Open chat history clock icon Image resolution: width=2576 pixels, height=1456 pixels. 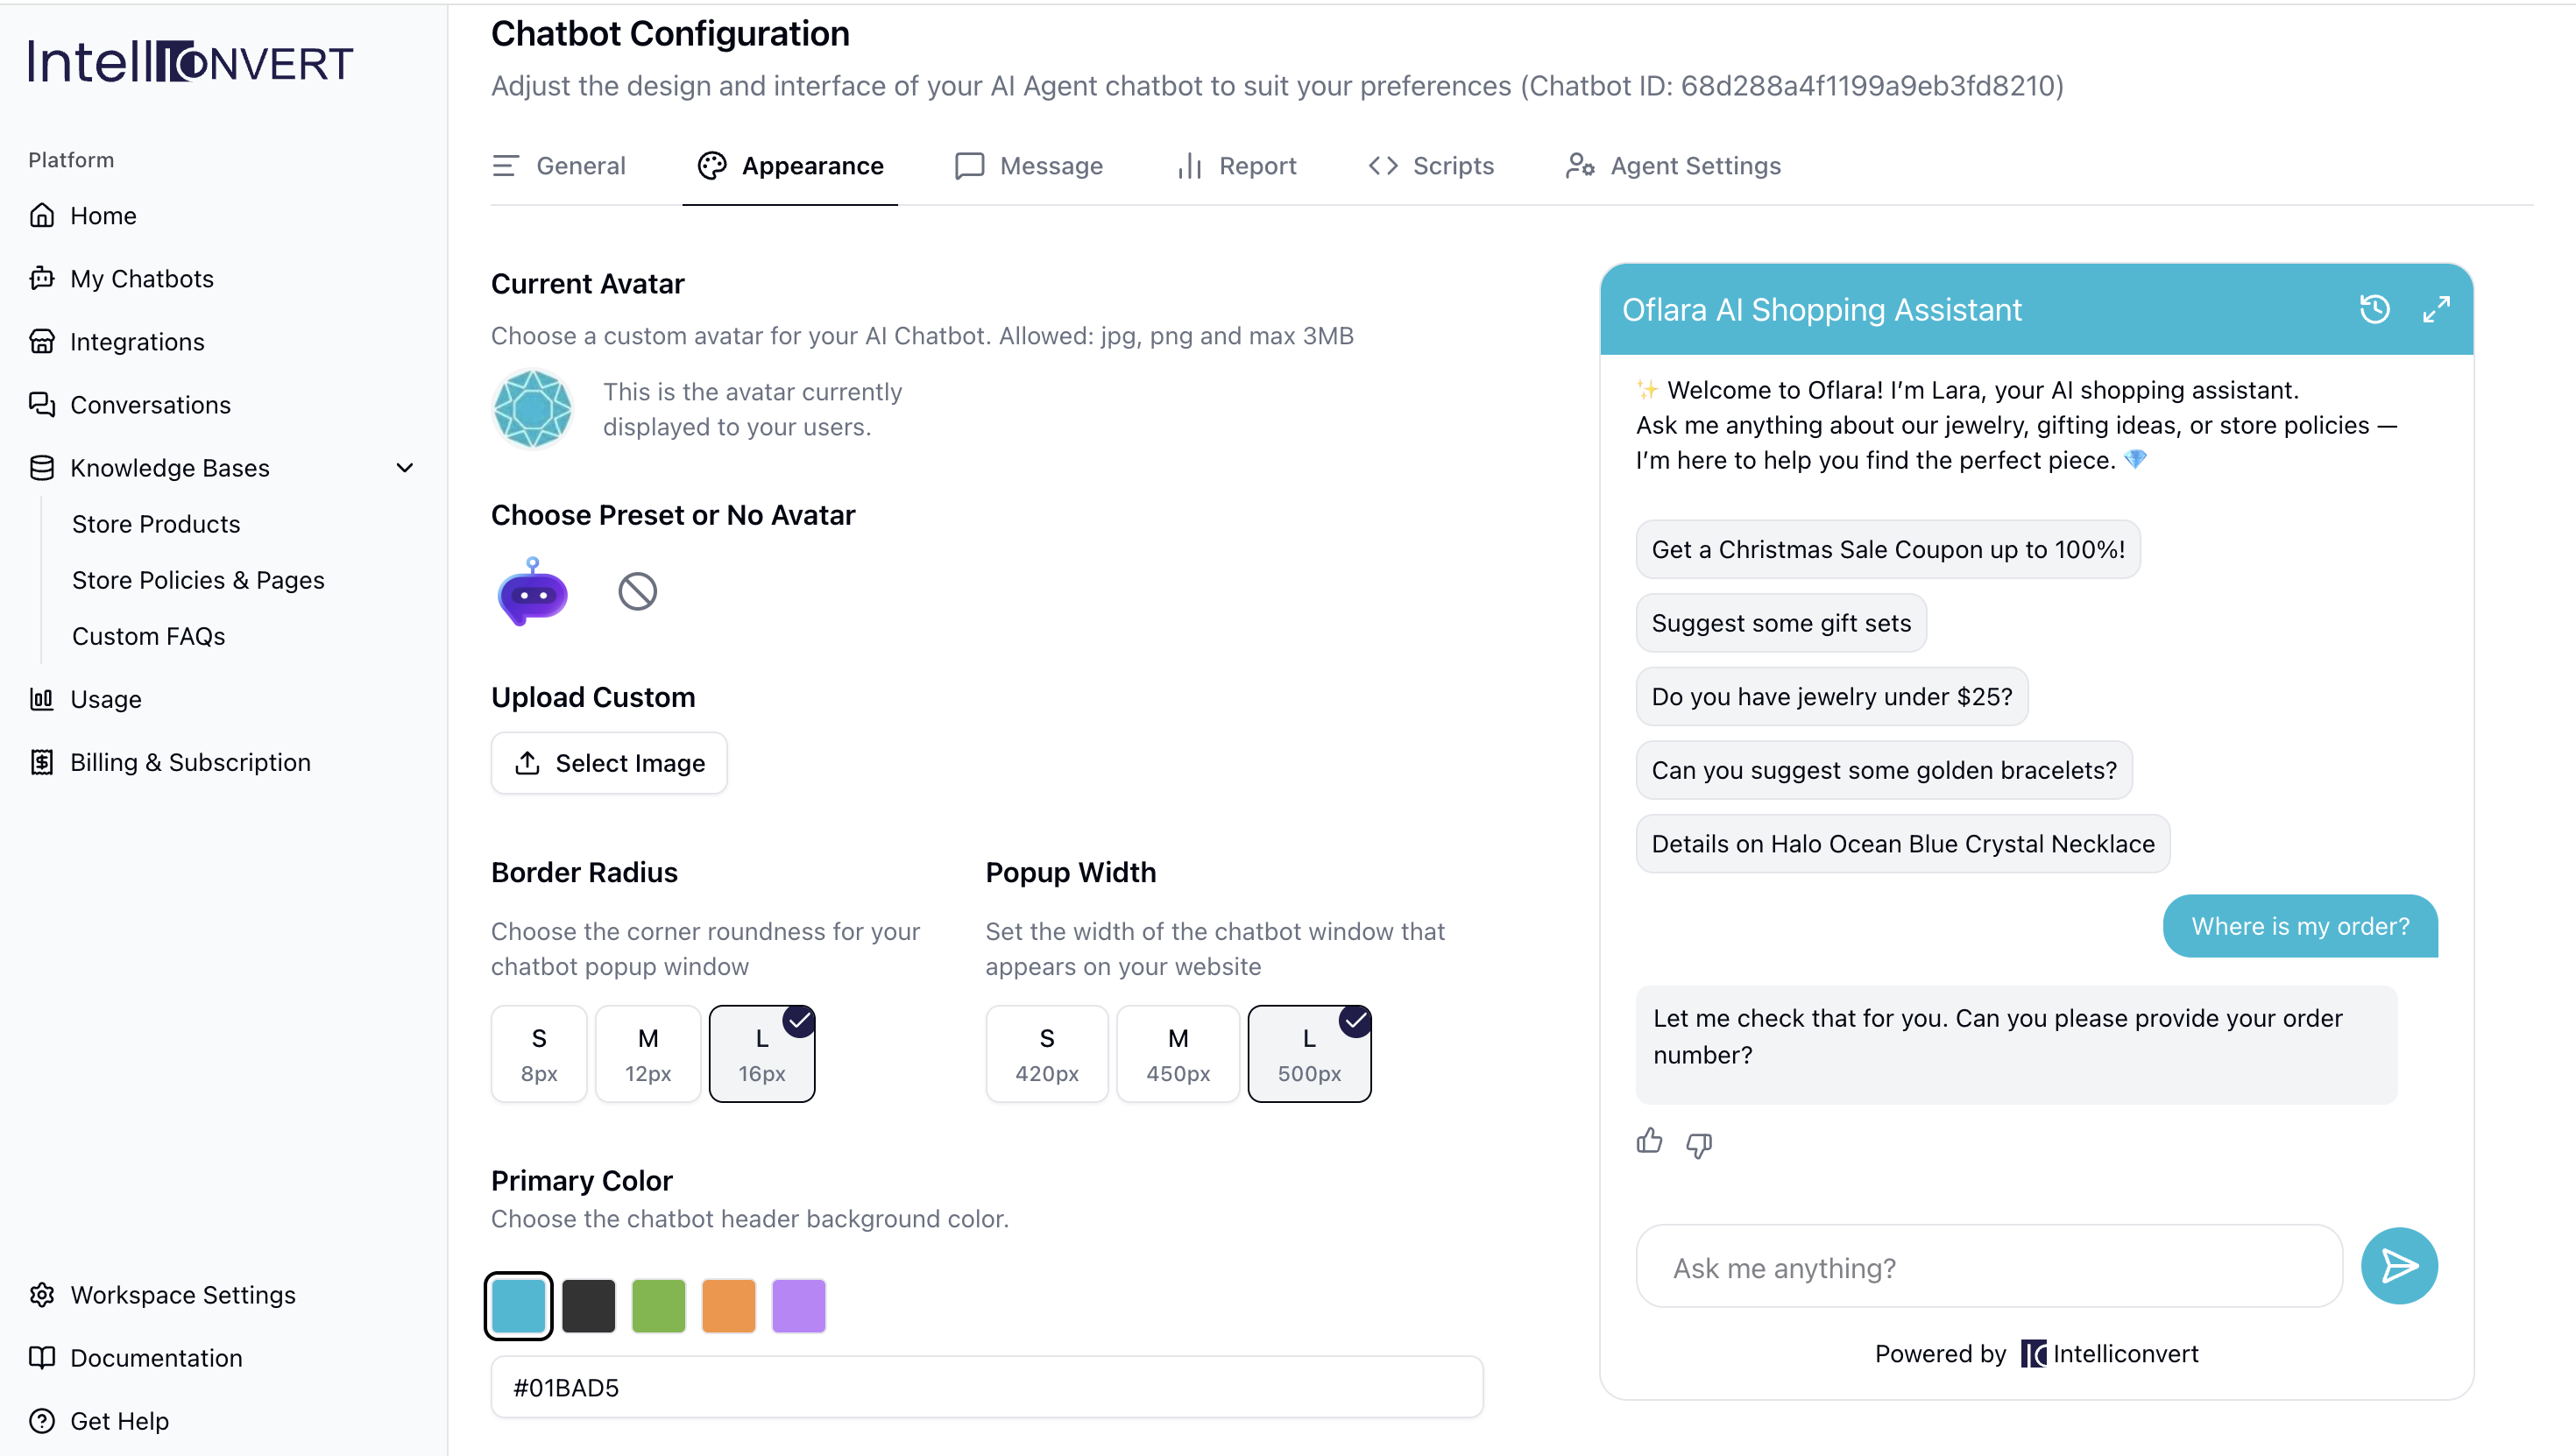[2374, 309]
